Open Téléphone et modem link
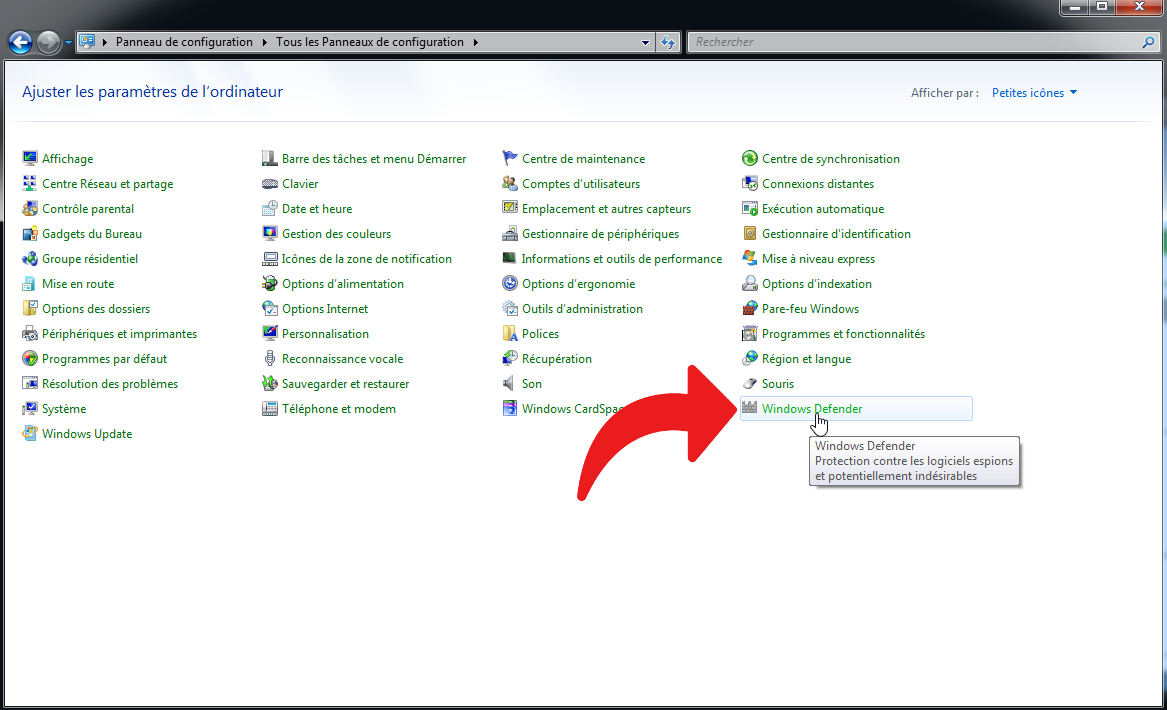 point(339,409)
